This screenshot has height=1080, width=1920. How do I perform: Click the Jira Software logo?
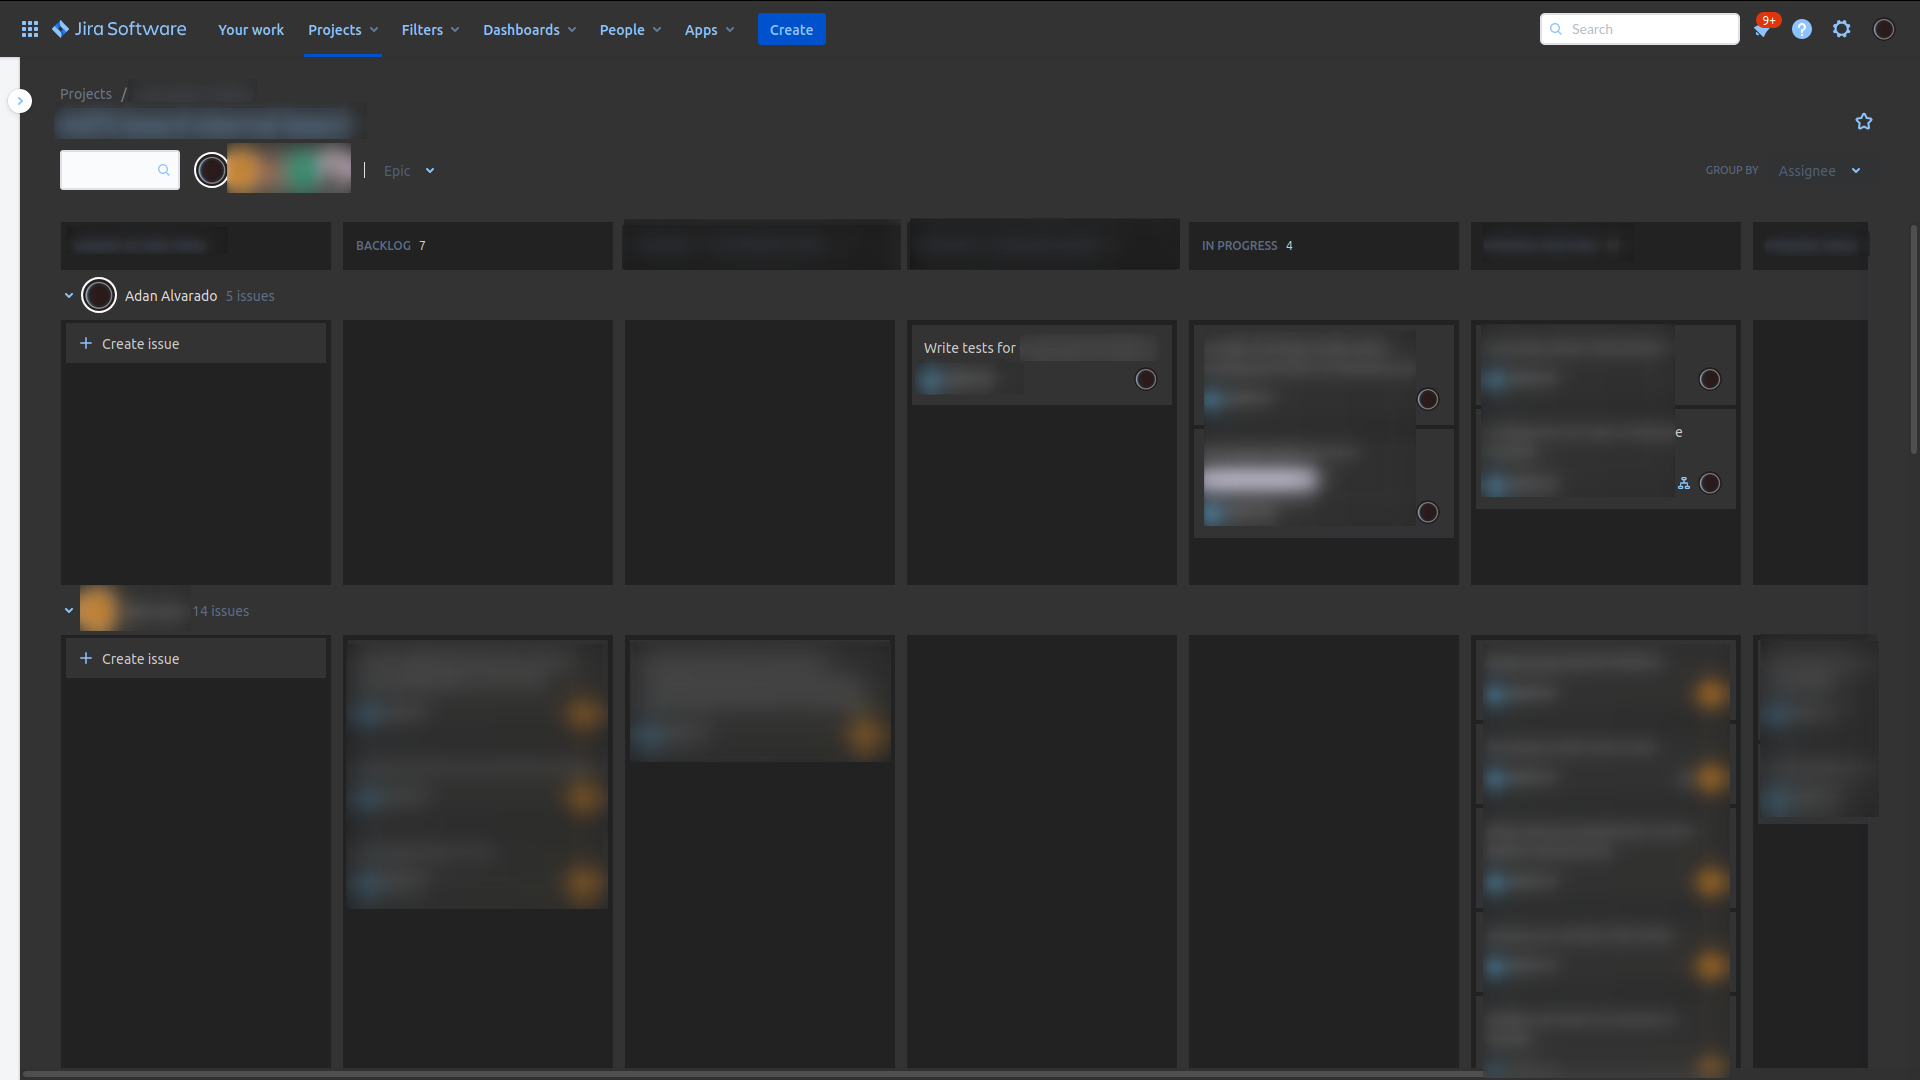pos(119,29)
